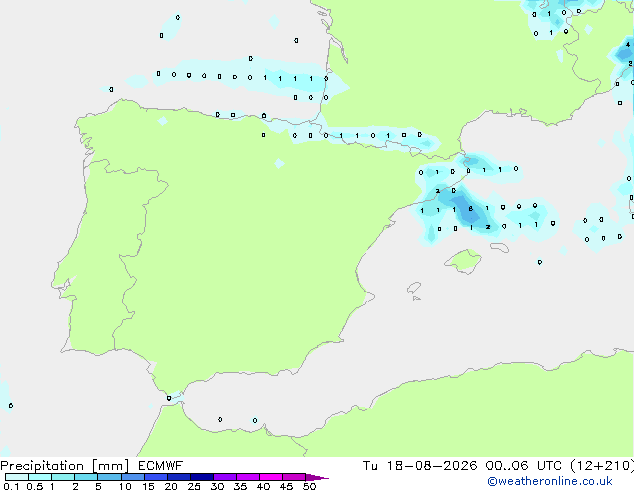Click the '20' legend label
This screenshot has width=634, height=490.
click(x=171, y=486)
